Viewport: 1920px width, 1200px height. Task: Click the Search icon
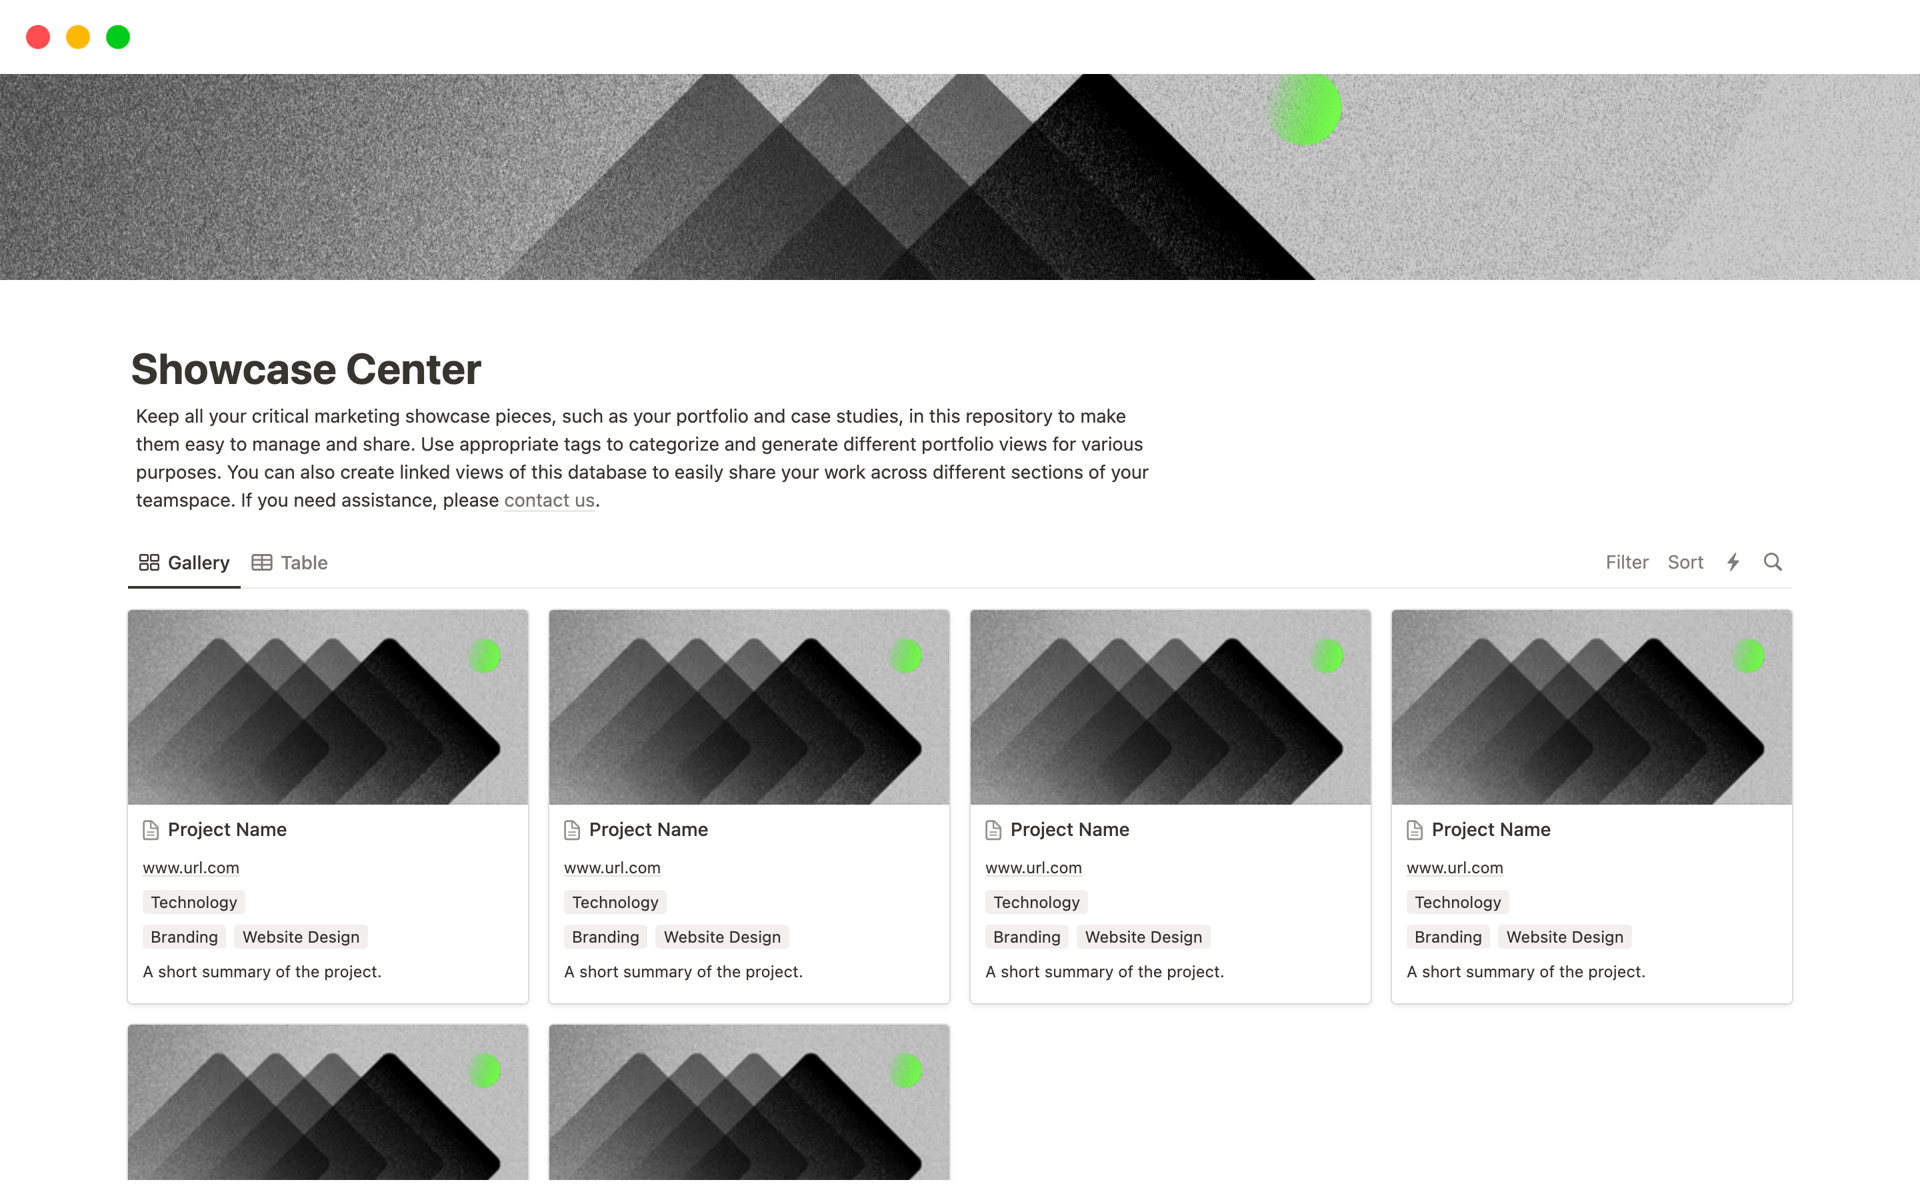pyautogui.click(x=1773, y=561)
